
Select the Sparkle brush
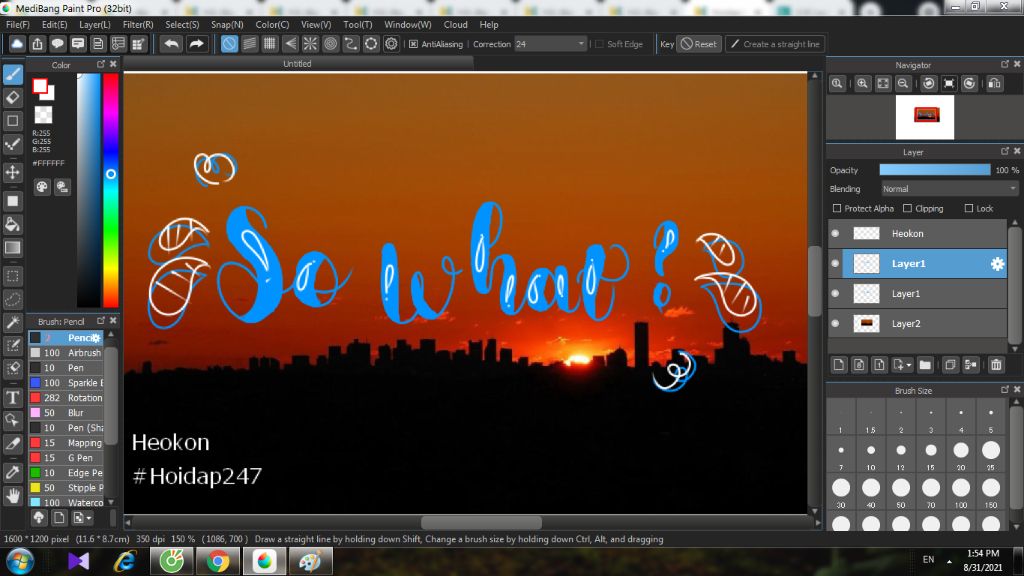tap(66, 383)
